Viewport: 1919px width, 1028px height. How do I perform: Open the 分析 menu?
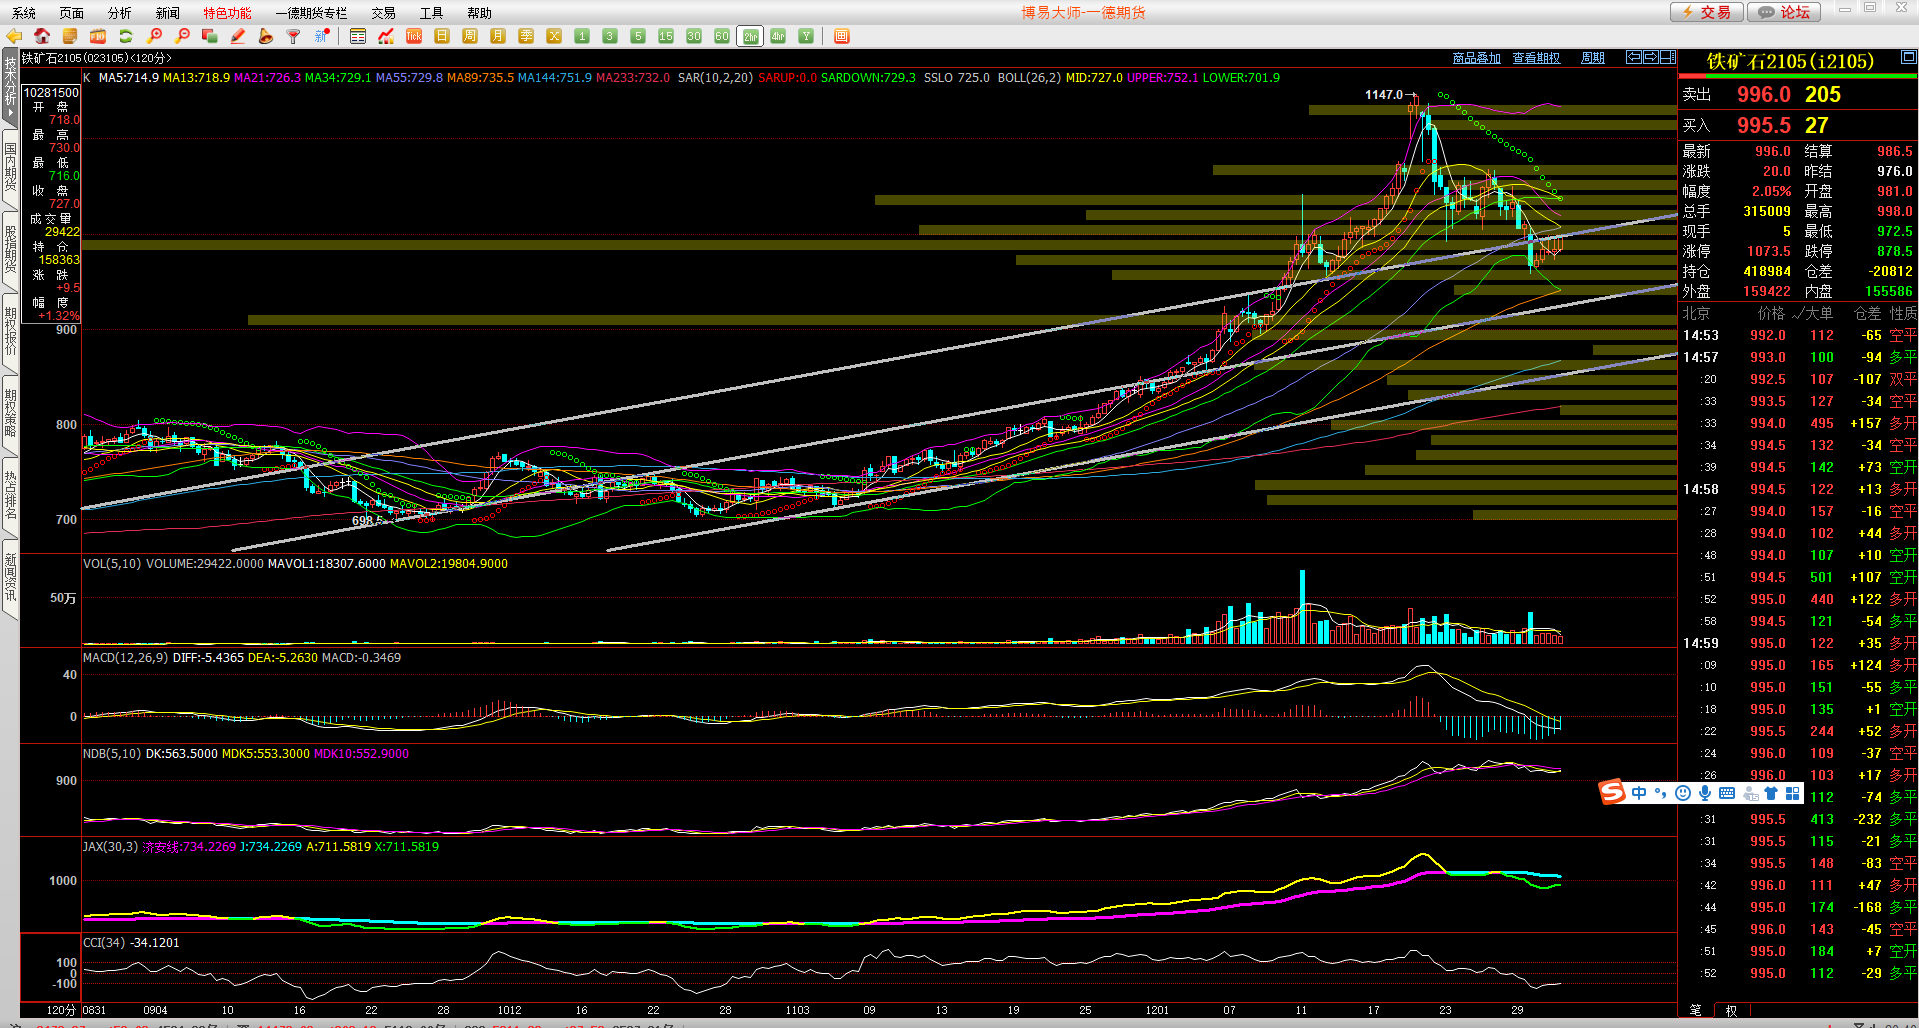(120, 13)
